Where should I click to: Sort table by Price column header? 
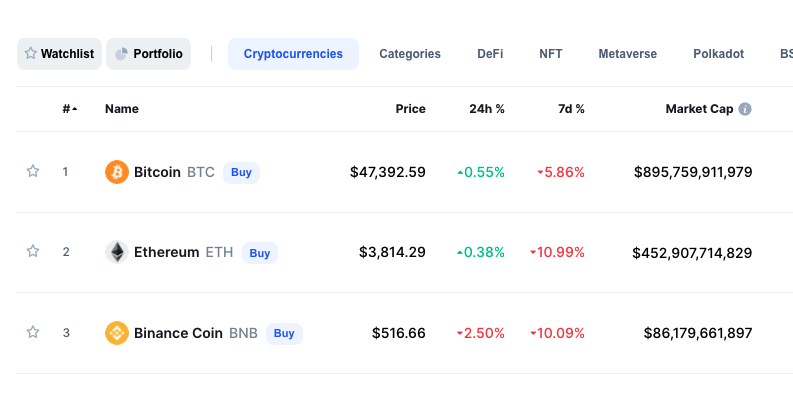411,109
